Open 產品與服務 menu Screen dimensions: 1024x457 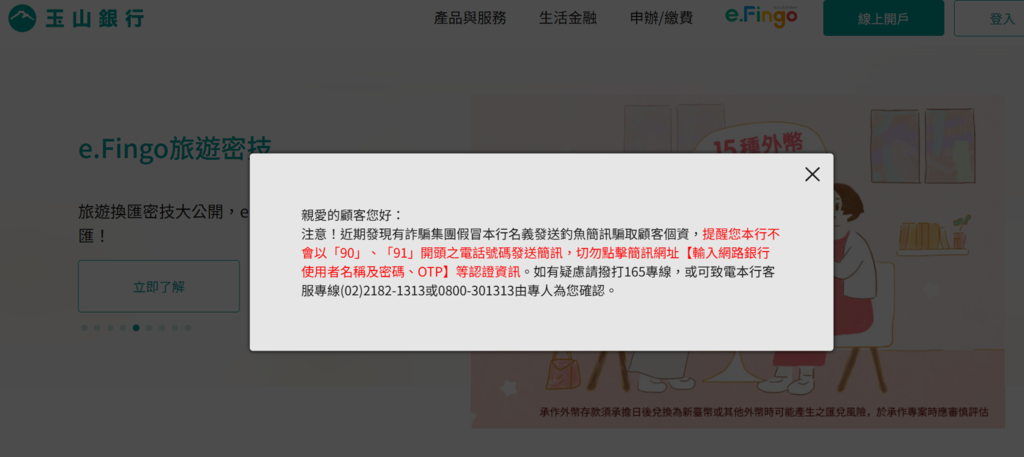click(470, 18)
